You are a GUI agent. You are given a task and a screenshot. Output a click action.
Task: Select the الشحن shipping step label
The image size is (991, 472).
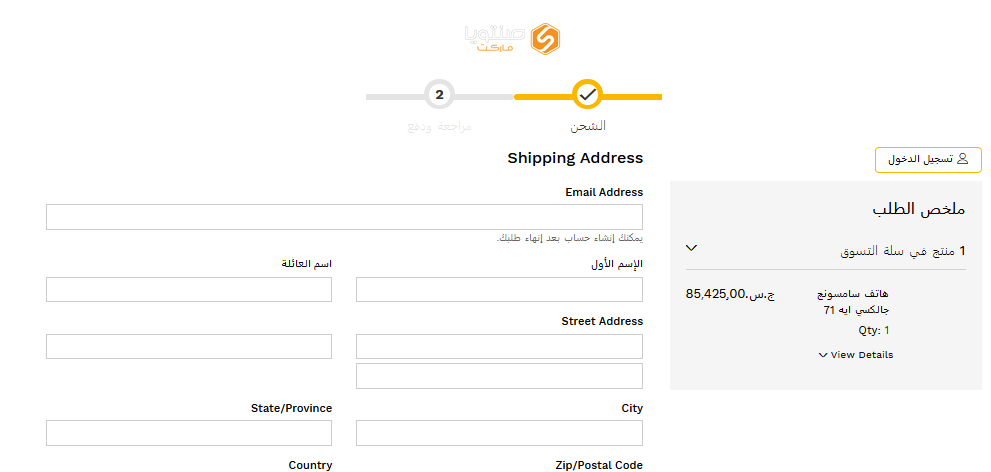588,126
